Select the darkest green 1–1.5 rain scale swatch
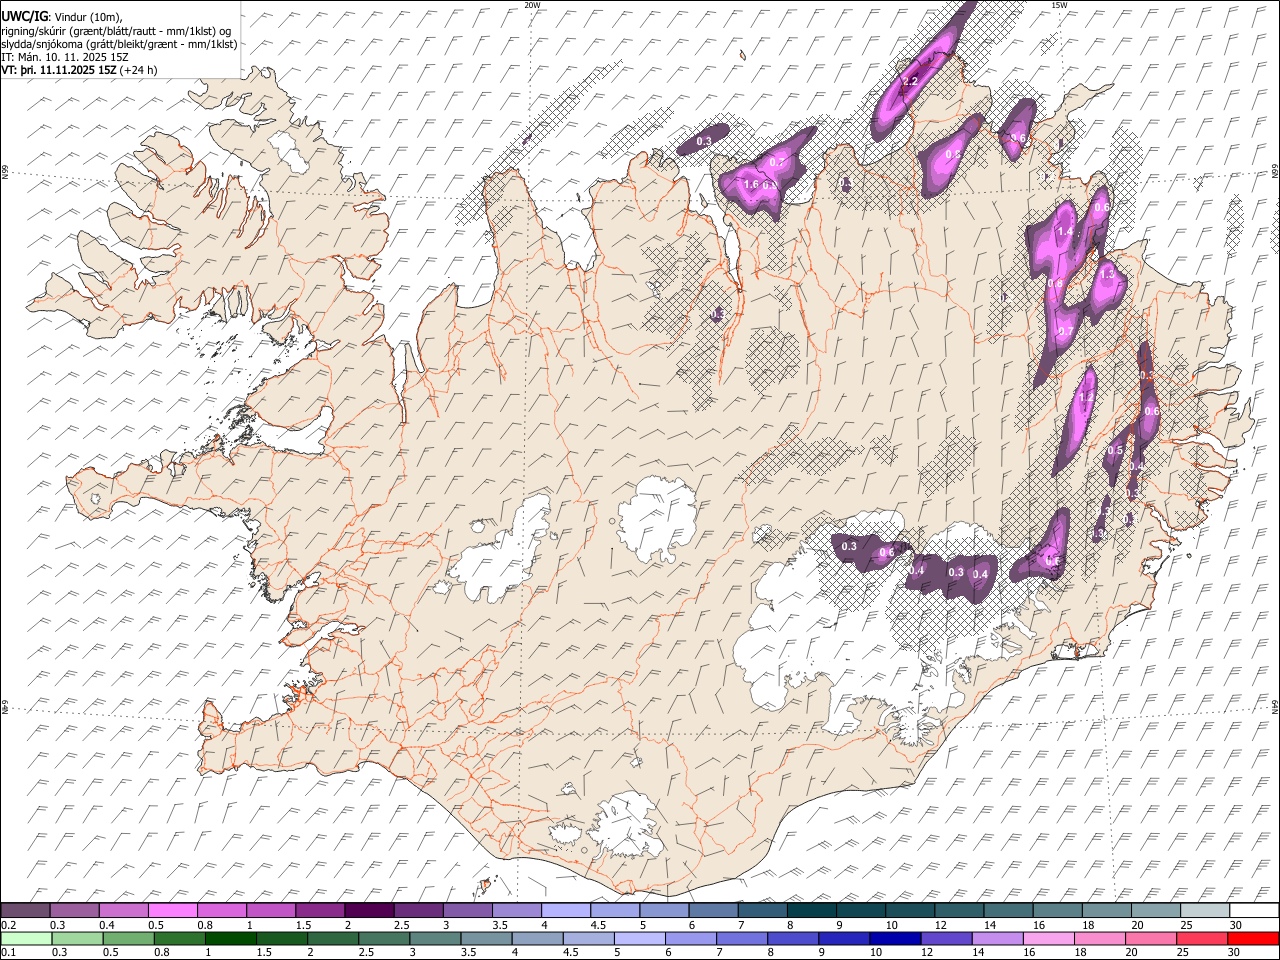The width and height of the screenshot is (1280, 960). (x=231, y=938)
